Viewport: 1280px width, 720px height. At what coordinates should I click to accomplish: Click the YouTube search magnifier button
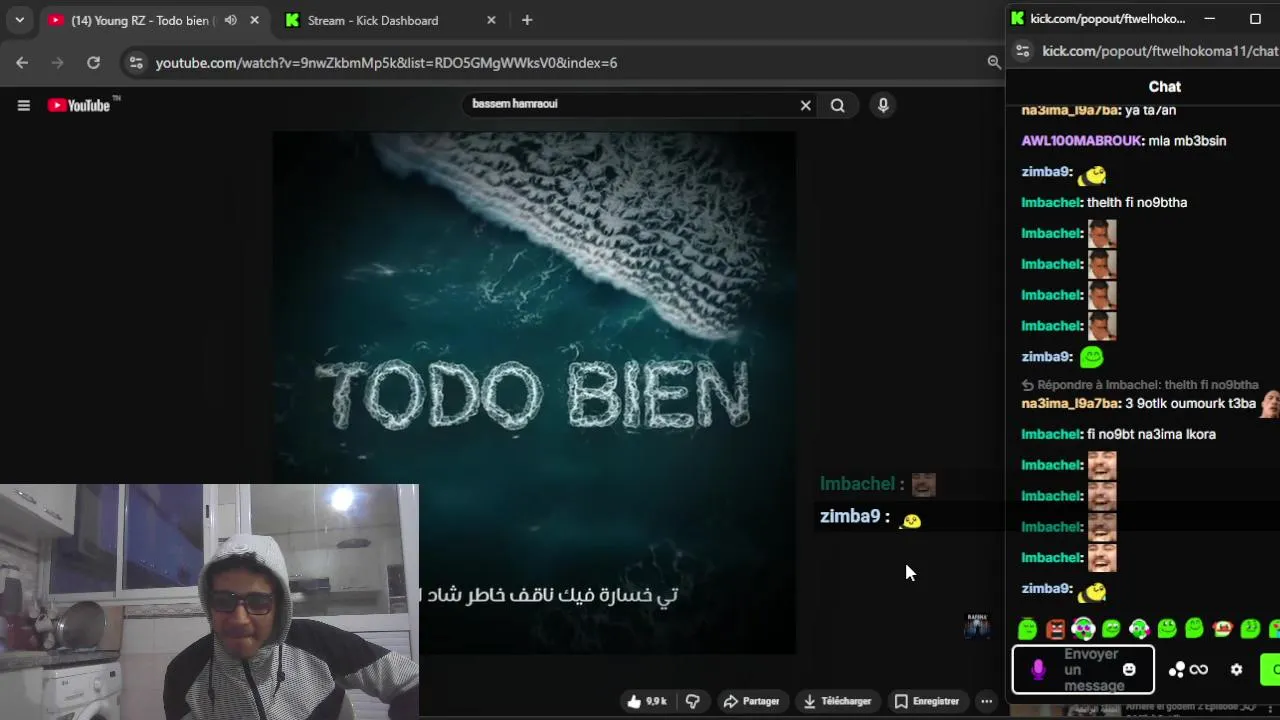[x=838, y=105]
